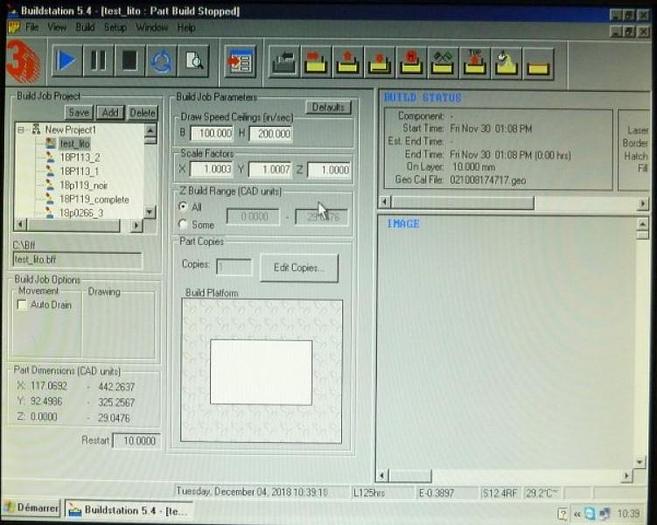Image resolution: width=657 pixels, height=525 pixels.
Task: Click the Image panel scroll down arrow
Action: click(640, 462)
